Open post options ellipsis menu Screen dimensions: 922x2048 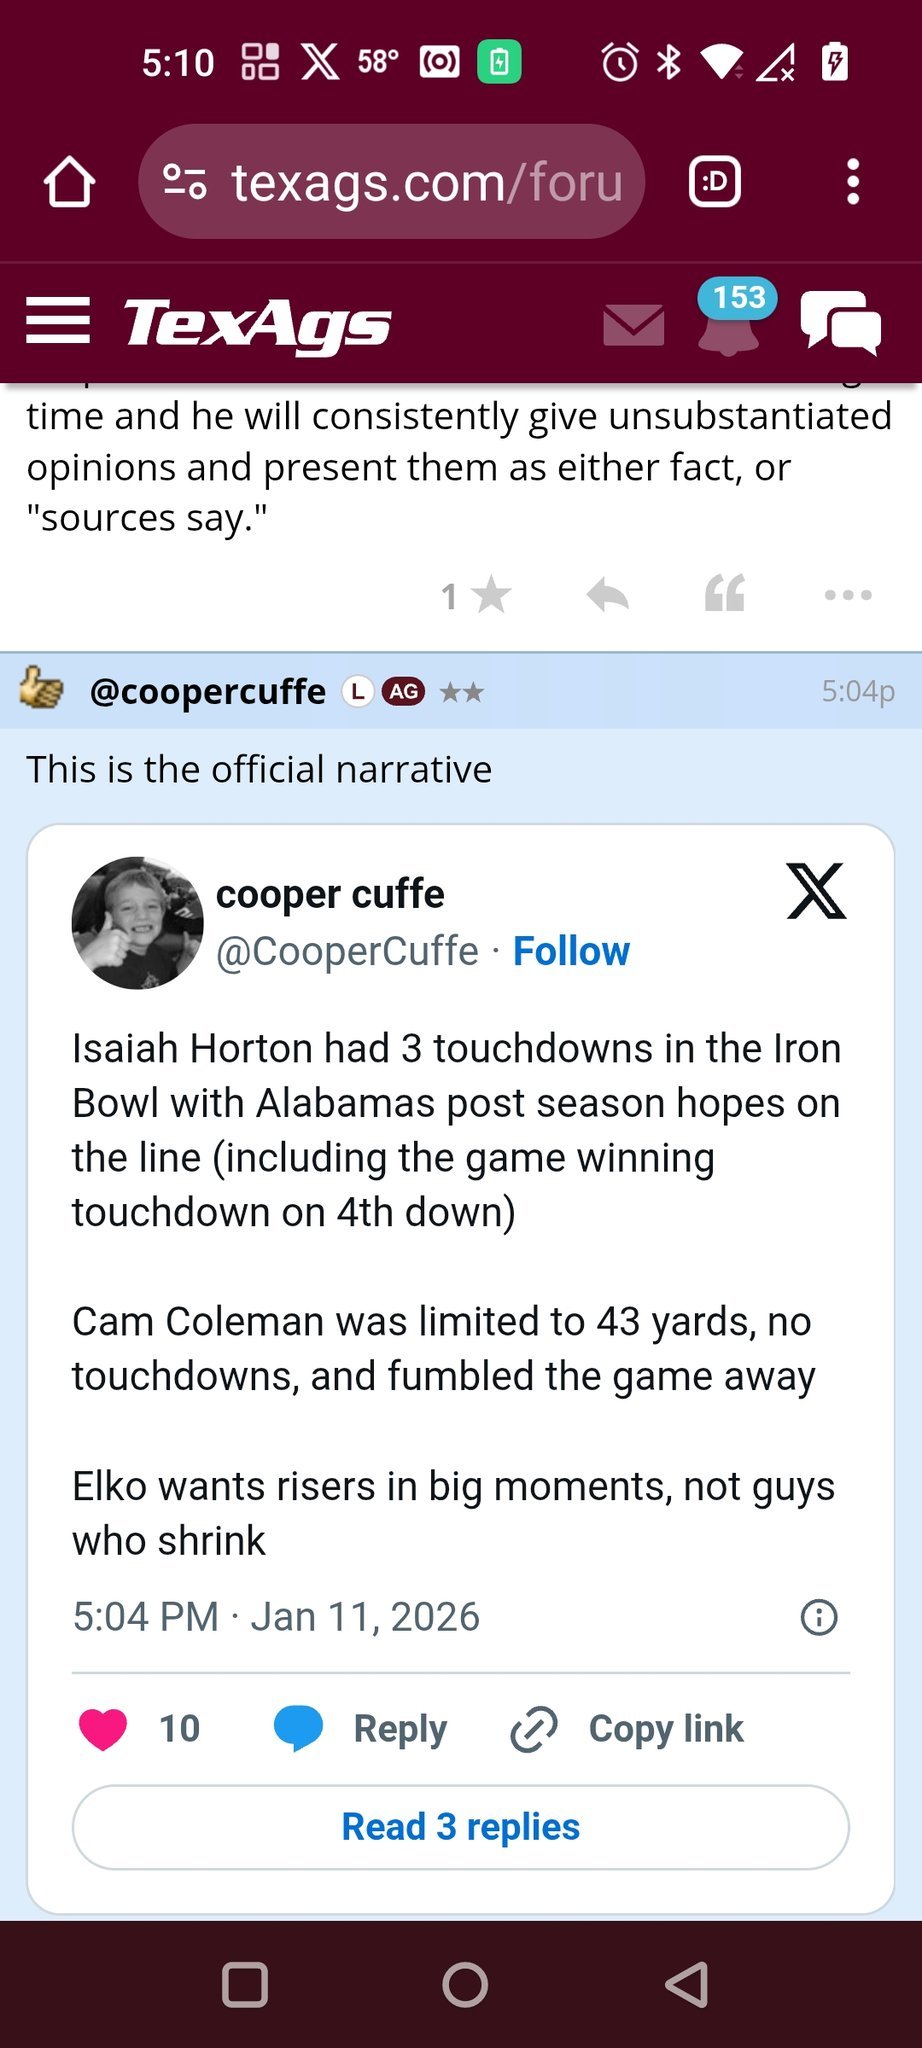pyautogui.click(x=848, y=596)
